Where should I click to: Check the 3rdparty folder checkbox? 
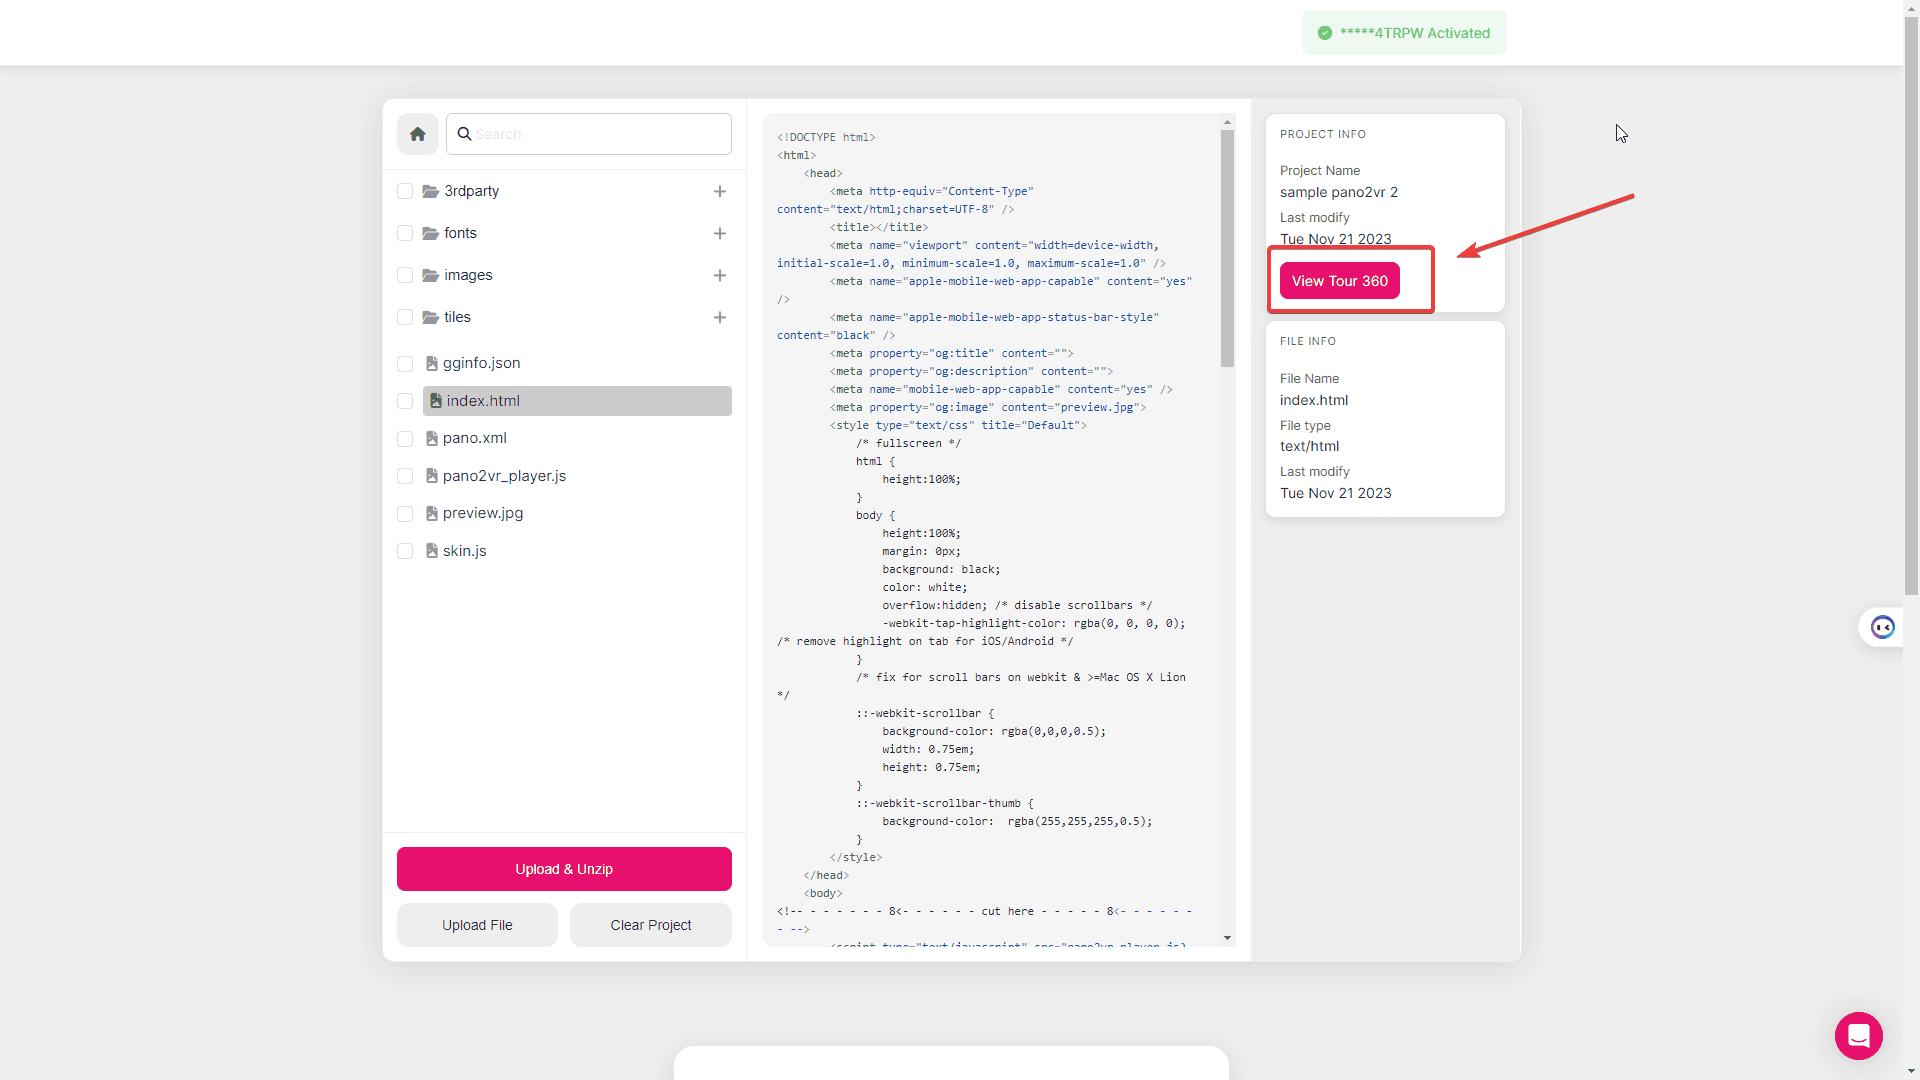click(405, 191)
